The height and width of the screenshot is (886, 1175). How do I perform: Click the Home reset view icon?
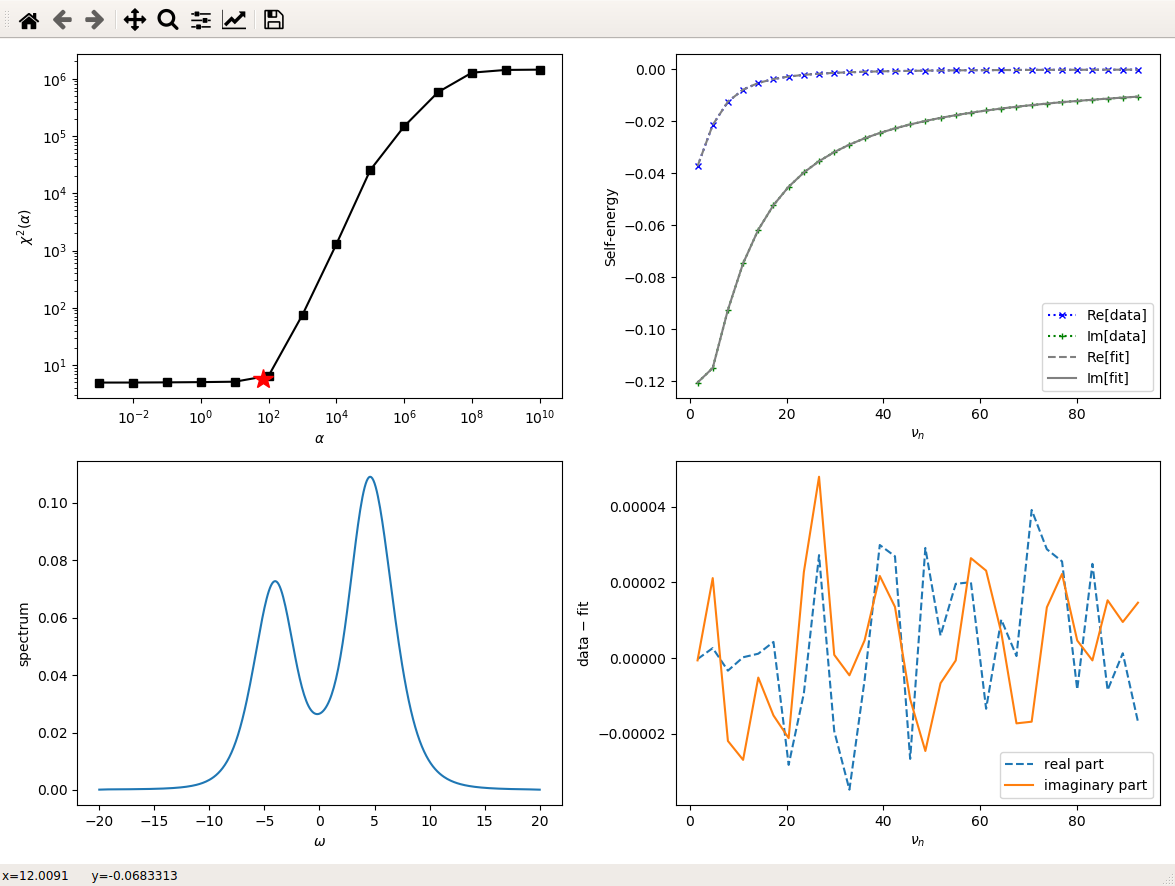[29, 20]
